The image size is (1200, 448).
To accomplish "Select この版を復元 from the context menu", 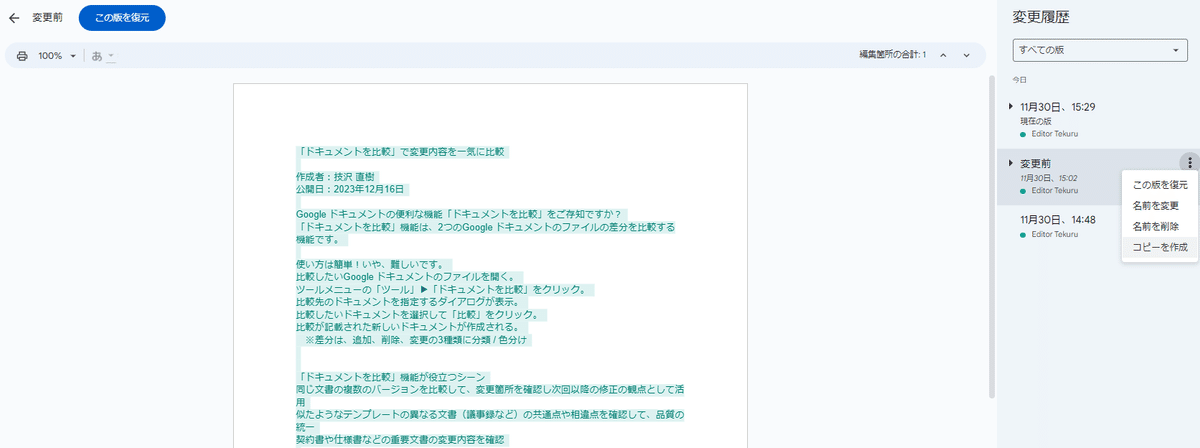I will [1160, 185].
